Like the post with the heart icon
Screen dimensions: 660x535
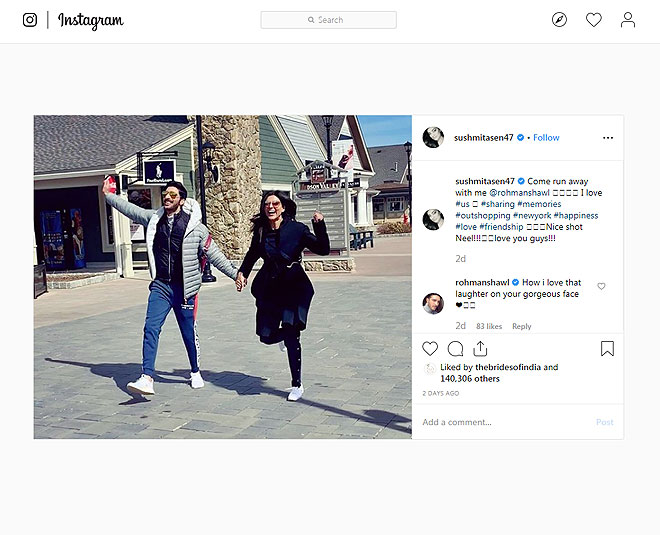pos(430,349)
